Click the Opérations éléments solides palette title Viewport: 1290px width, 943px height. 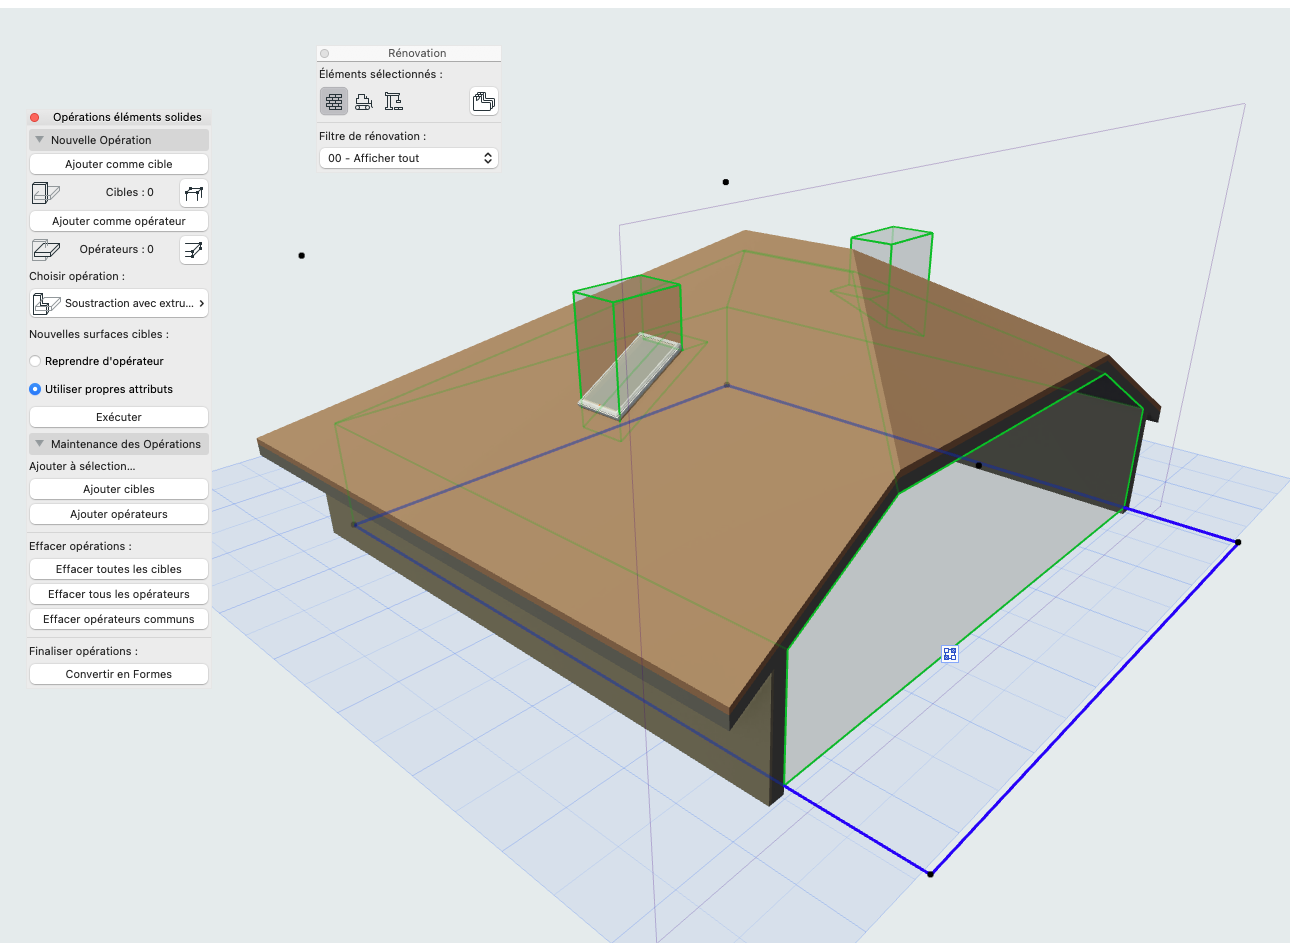(x=127, y=117)
